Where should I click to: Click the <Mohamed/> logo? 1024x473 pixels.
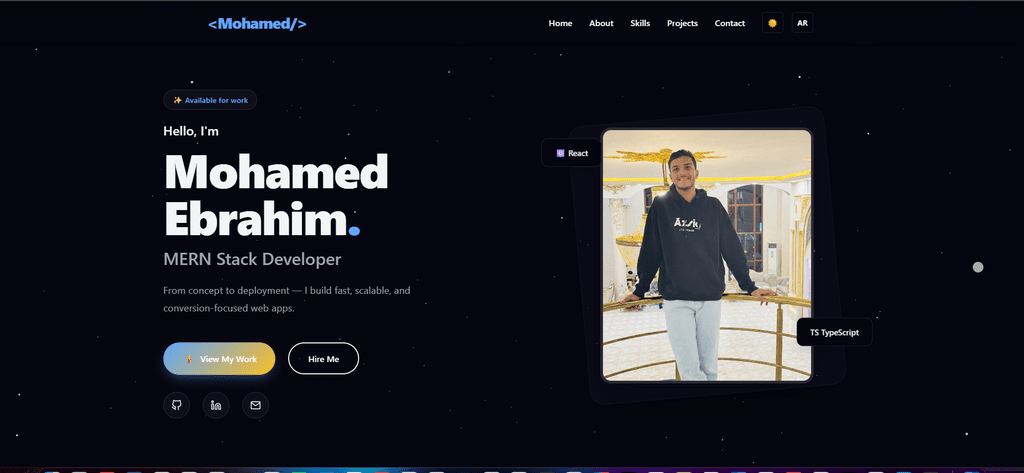[x=257, y=24]
